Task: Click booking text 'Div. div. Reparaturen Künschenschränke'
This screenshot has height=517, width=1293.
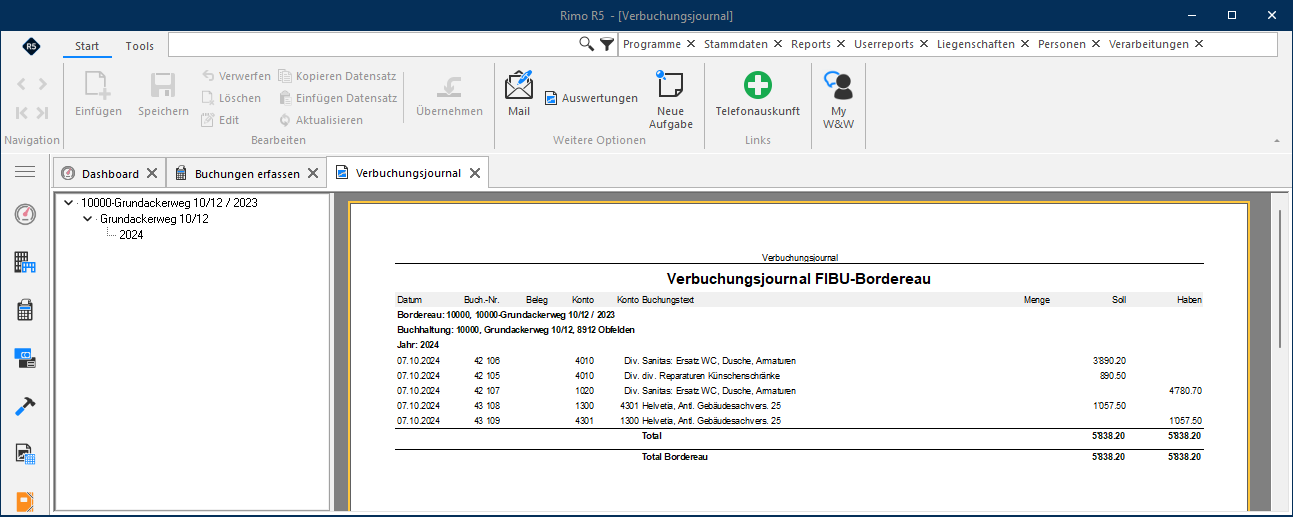Action: point(701,375)
